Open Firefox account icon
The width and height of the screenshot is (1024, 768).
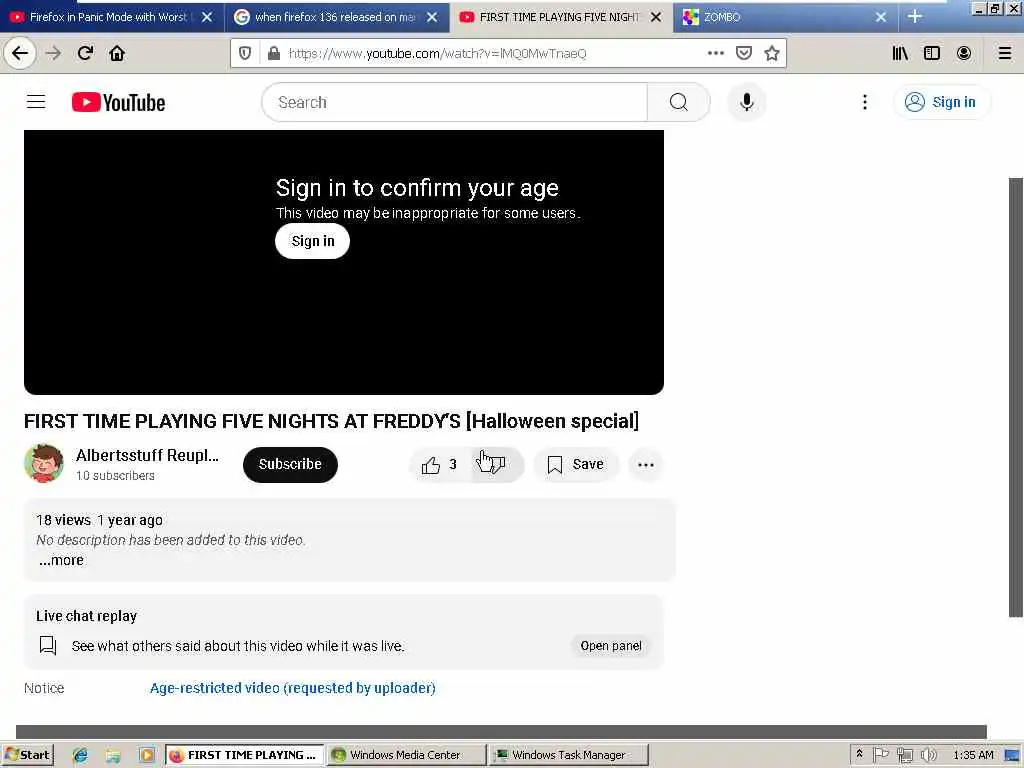[964, 53]
